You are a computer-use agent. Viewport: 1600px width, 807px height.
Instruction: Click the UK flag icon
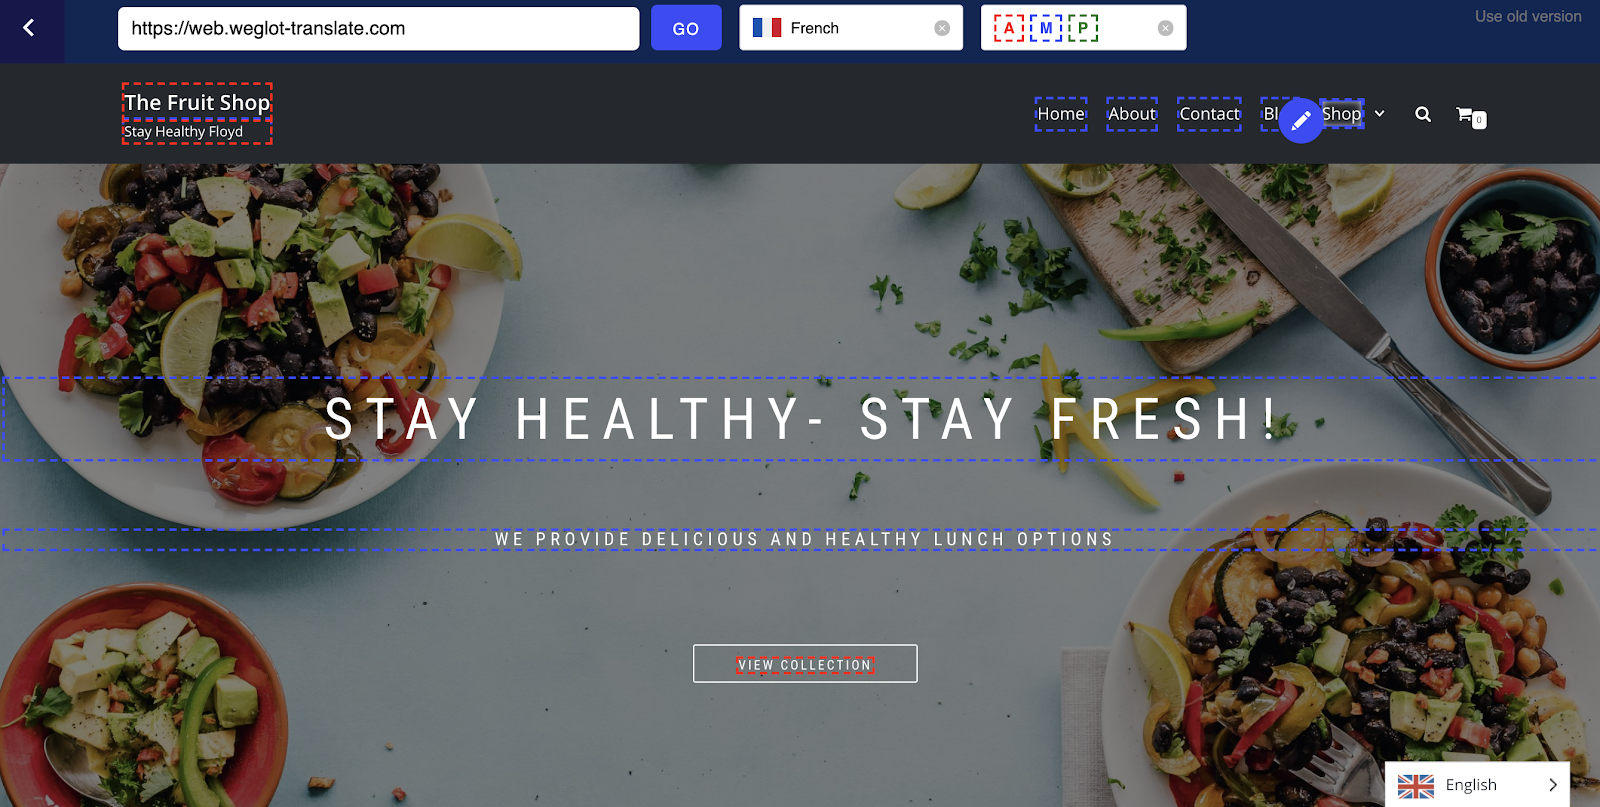(1415, 786)
